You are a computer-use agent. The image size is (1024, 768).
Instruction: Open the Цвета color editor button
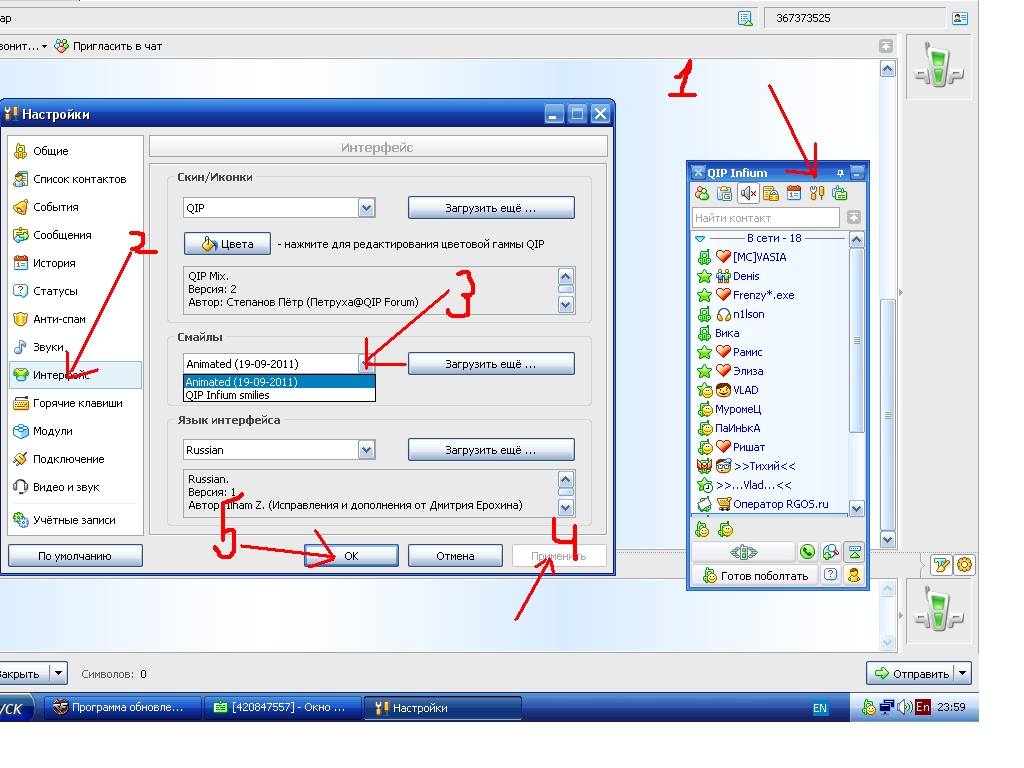point(227,244)
